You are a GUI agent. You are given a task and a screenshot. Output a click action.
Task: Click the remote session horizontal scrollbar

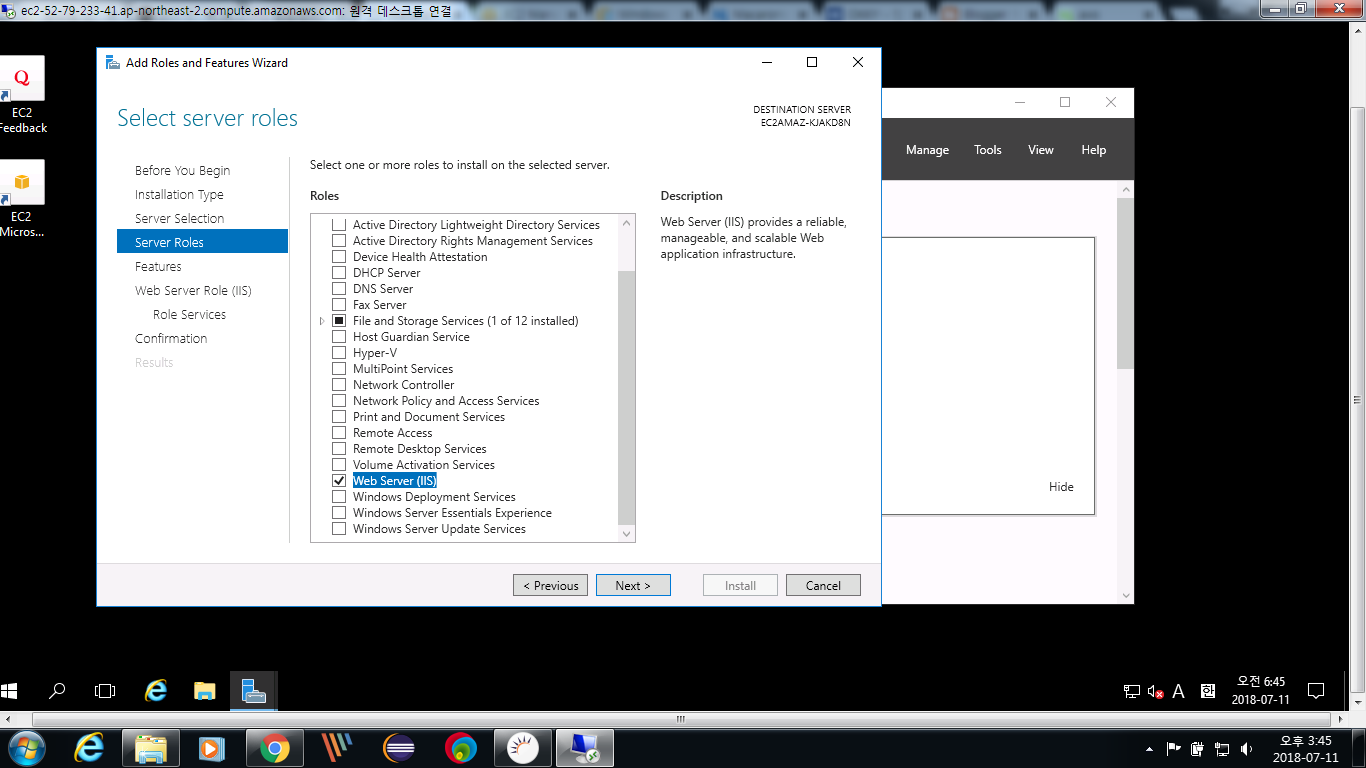tap(680, 719)
